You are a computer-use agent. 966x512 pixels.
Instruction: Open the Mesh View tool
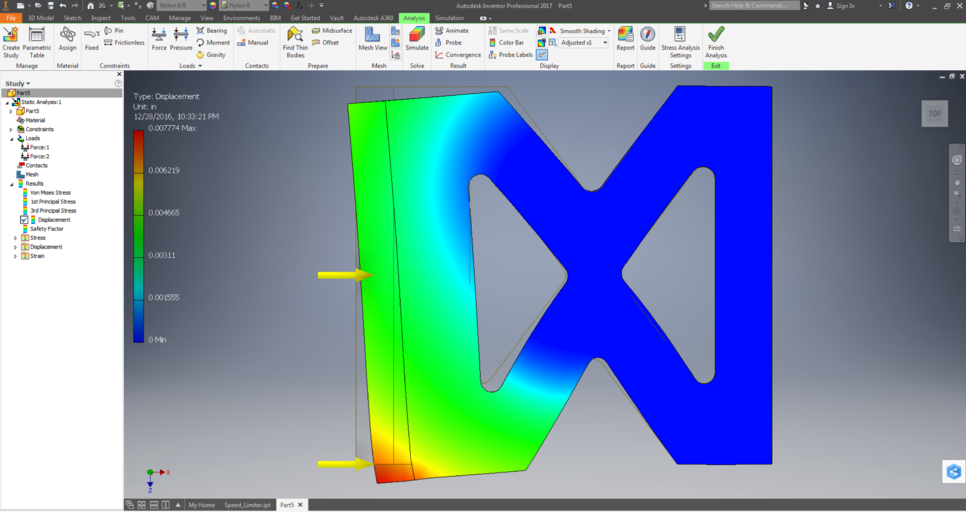[x=373, y=38]
